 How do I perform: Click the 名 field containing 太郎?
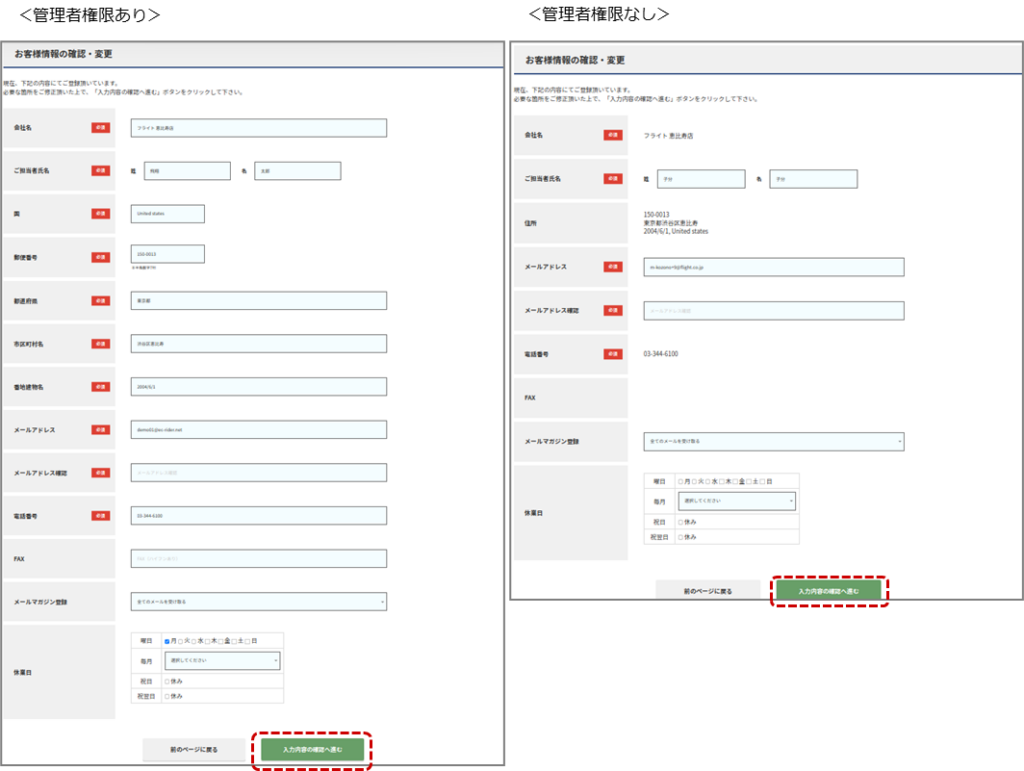coord(297,171)
